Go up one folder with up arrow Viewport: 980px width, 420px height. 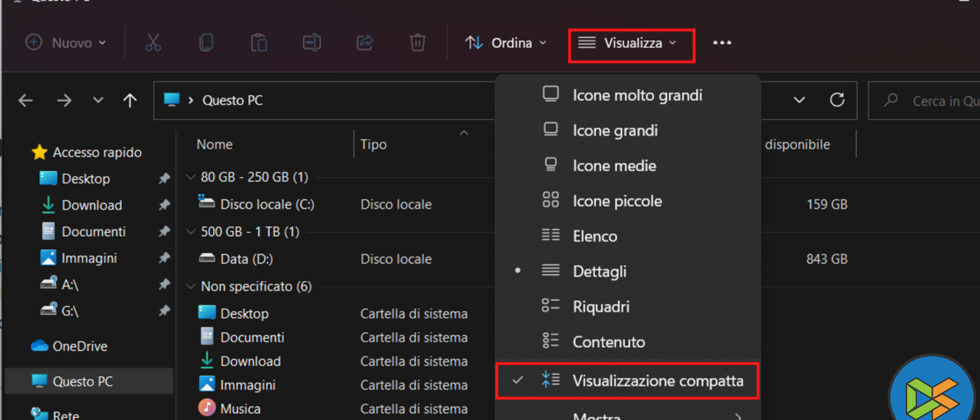(x=129, y=100)
